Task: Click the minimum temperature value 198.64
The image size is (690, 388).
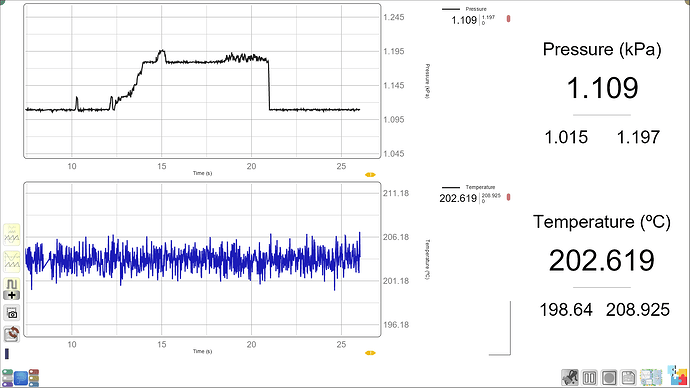Action: tap(566, 310)
